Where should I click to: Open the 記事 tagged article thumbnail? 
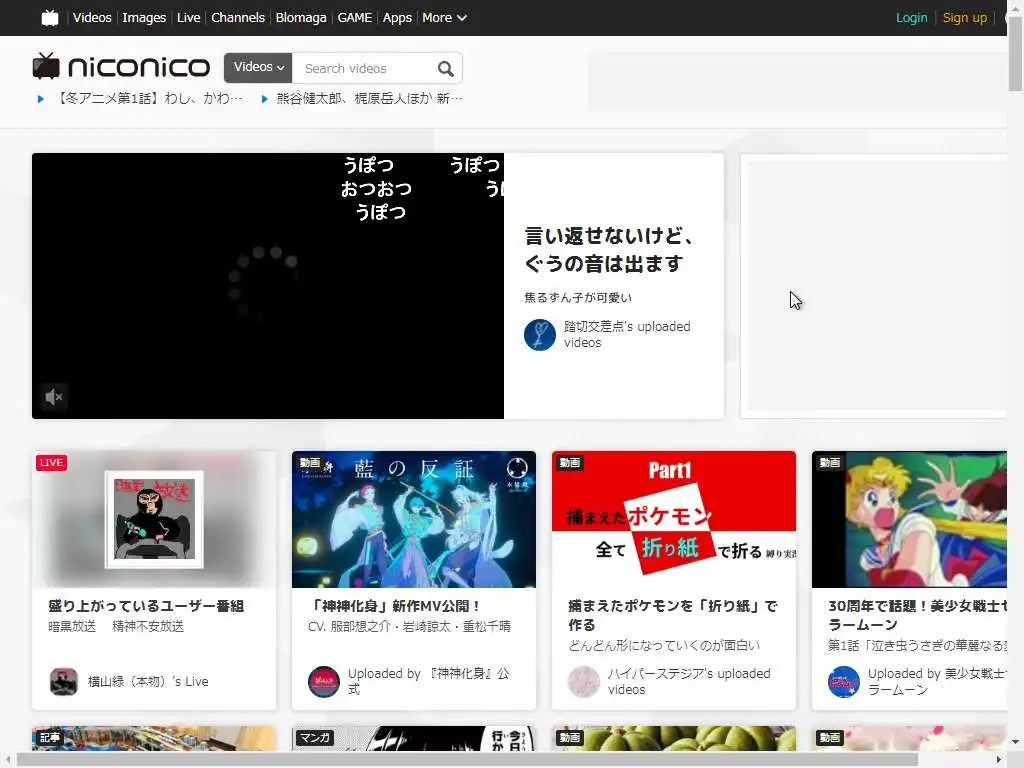154,739
